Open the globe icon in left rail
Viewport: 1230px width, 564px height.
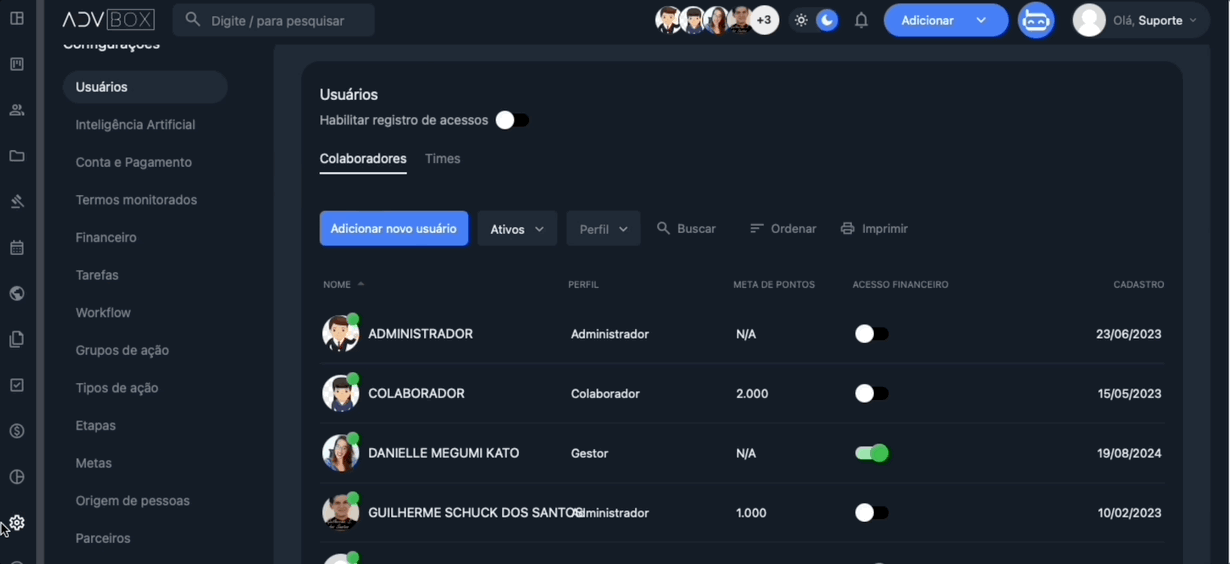[x=17, y=294]
